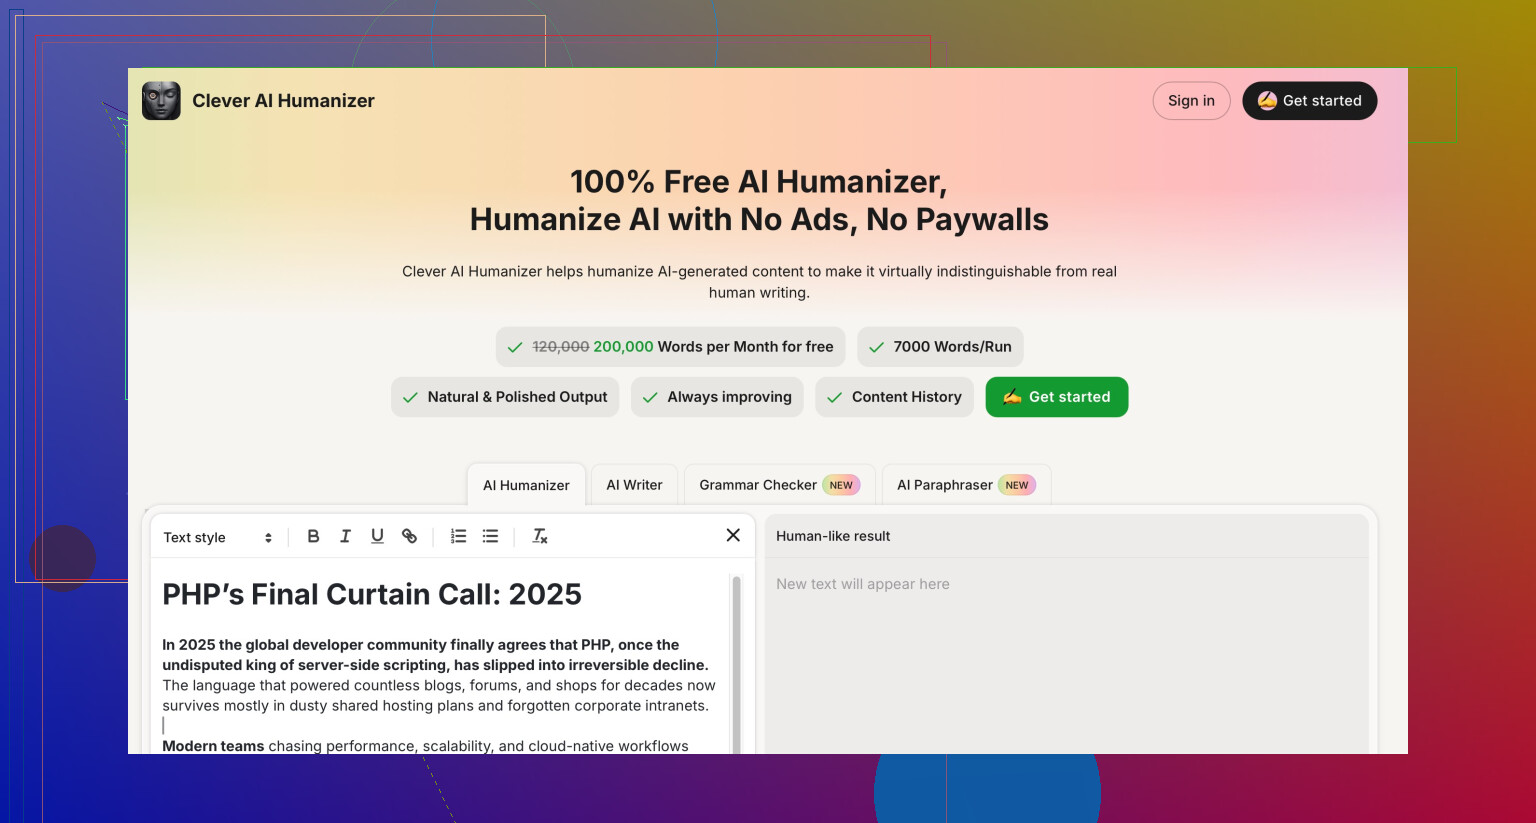Select the AI Paraphraser tab
The width and height of the screenshot is (1536, 823).
tap(965, 485)
